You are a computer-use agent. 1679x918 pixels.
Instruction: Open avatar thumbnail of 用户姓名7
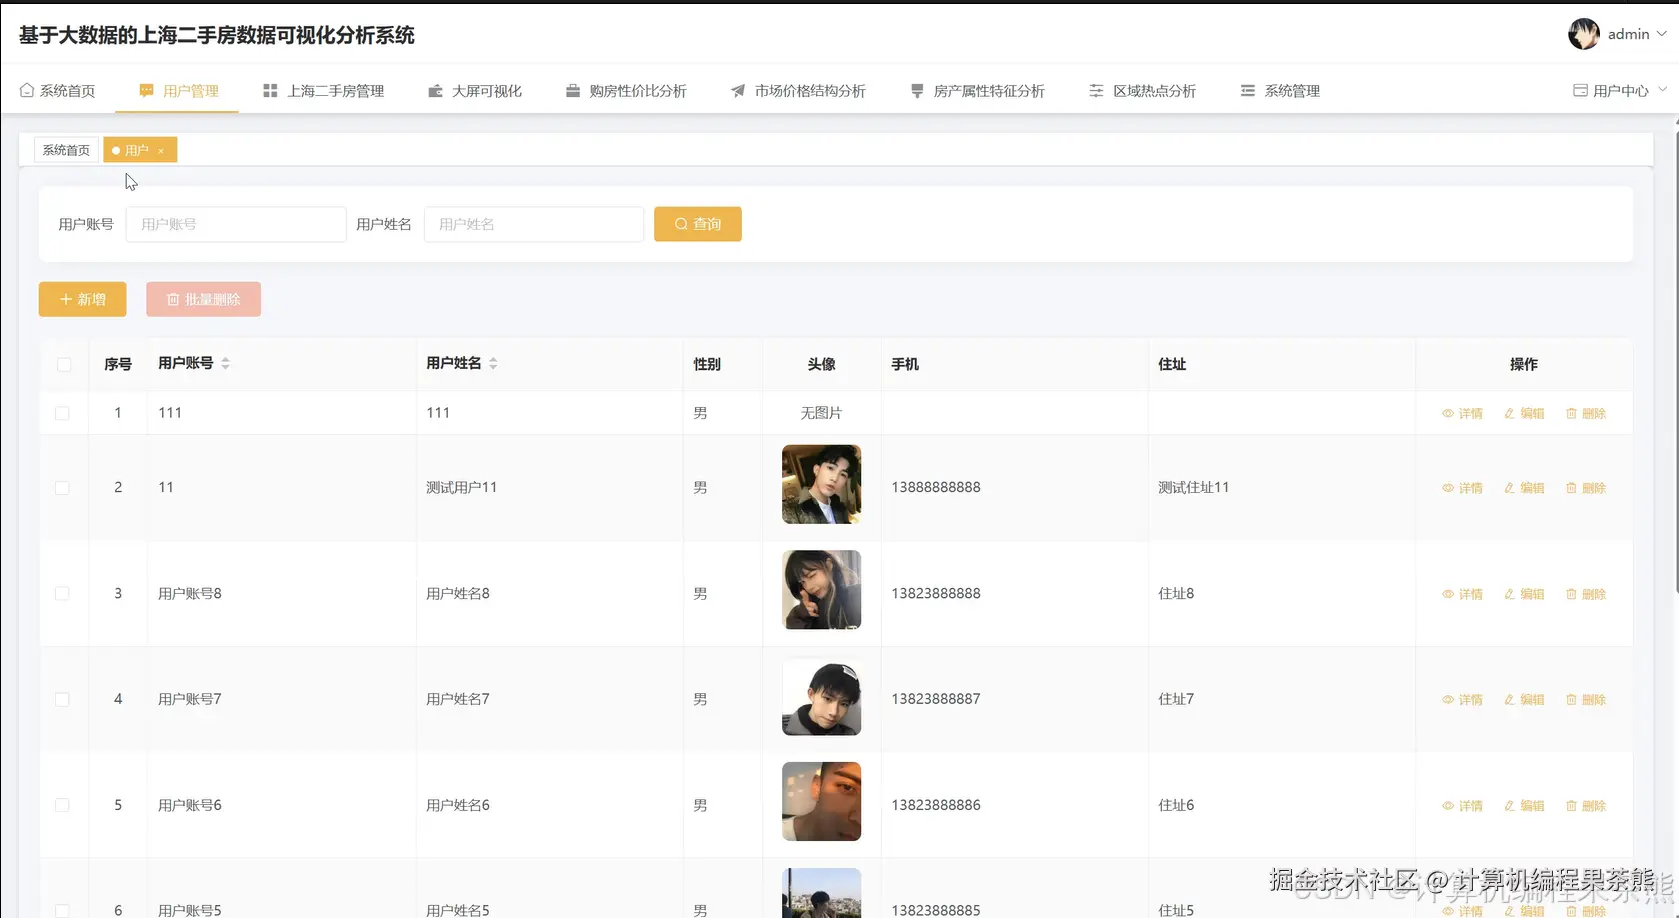(x=822, y=696)
